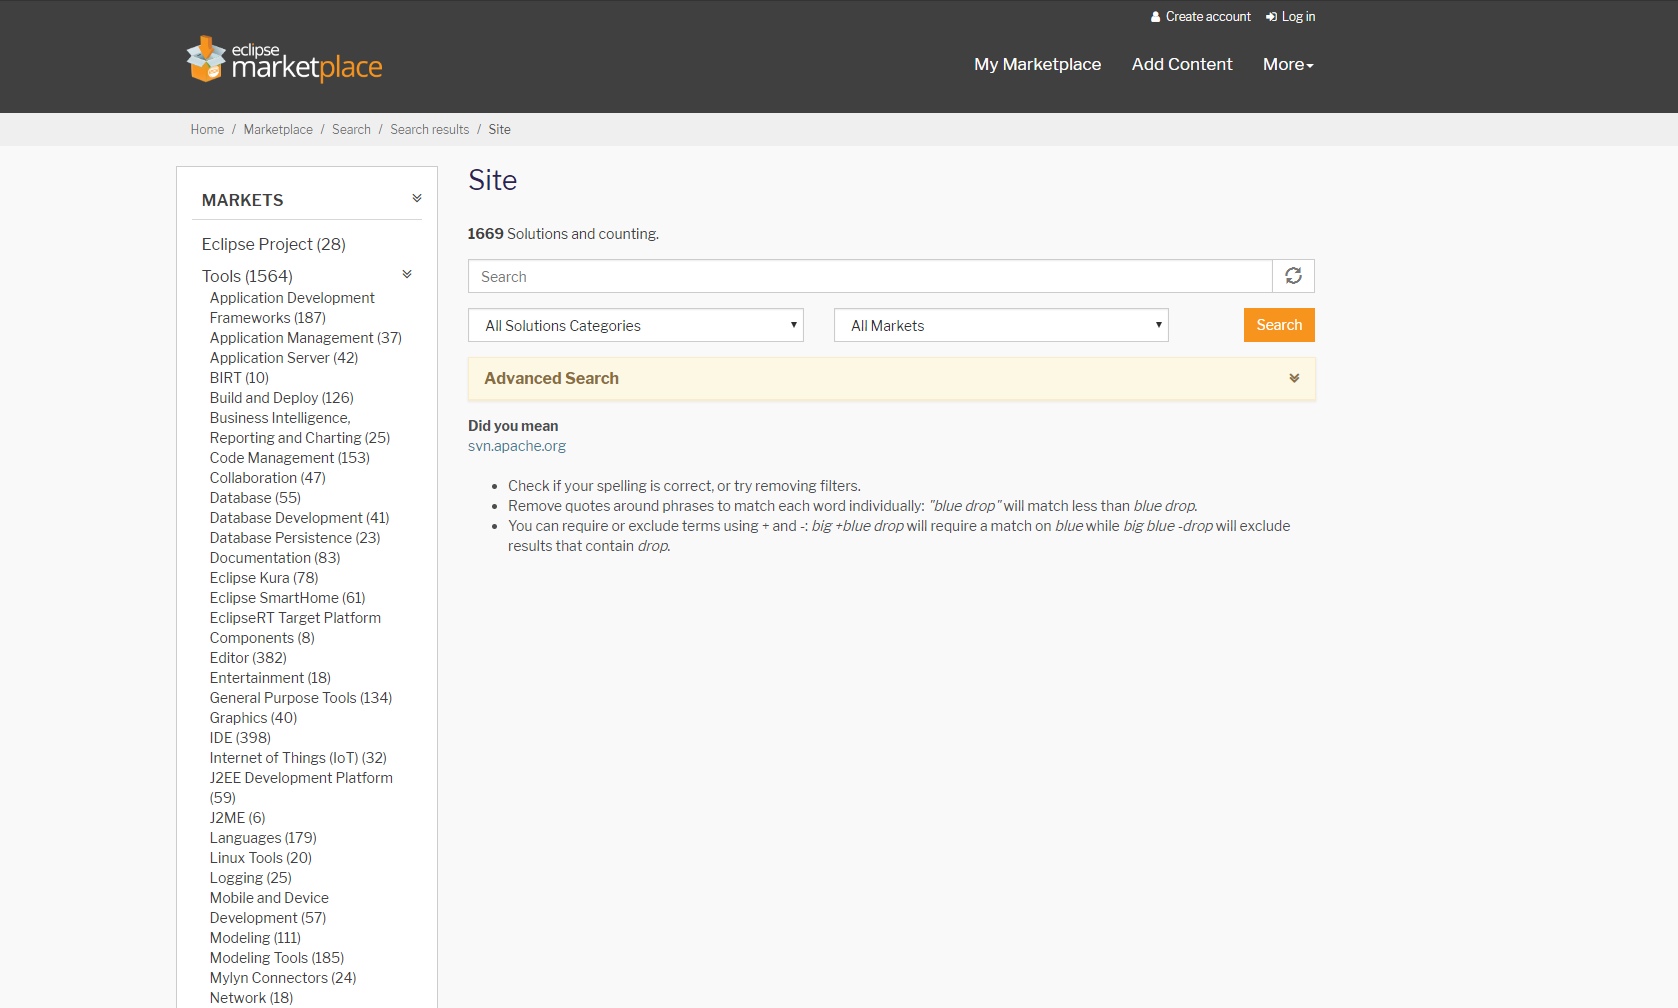
Task: Select Languages (179) category
Action: tap(263, 838)
